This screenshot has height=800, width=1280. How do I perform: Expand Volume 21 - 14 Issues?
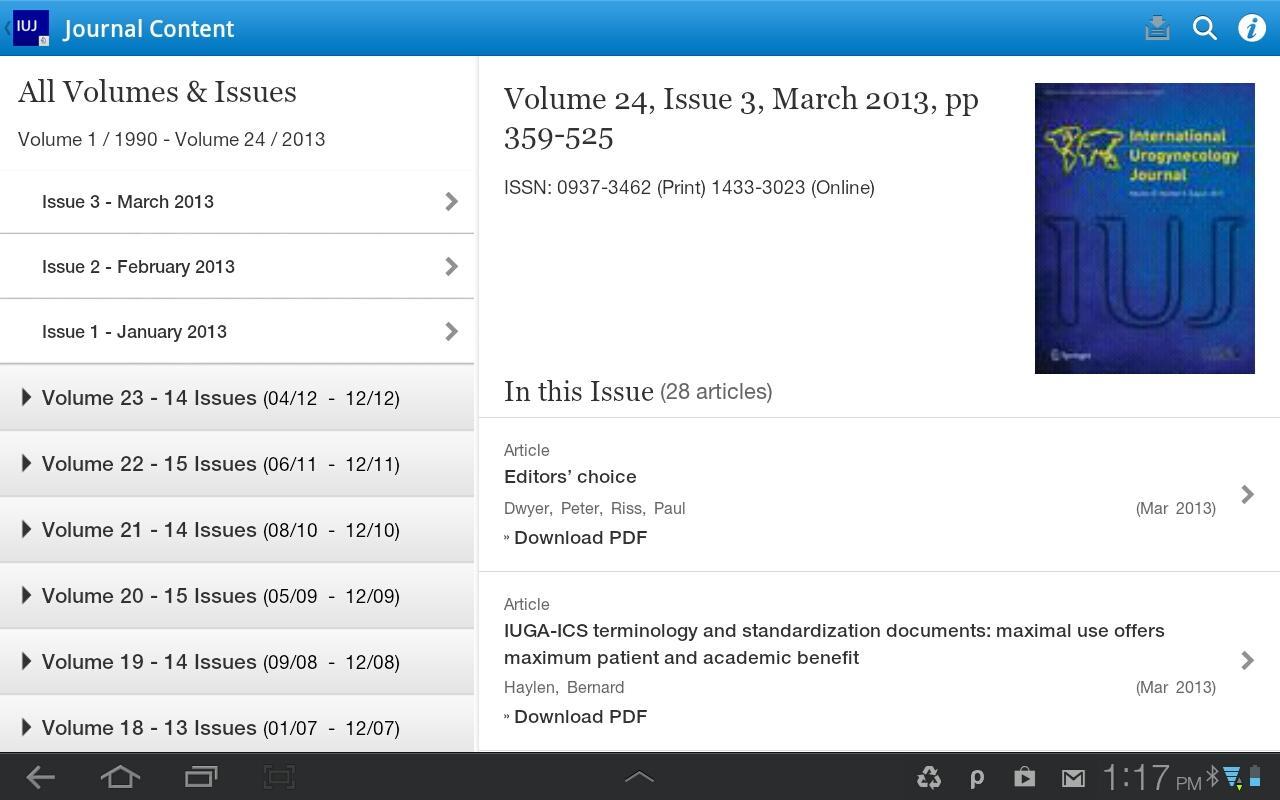237,530
